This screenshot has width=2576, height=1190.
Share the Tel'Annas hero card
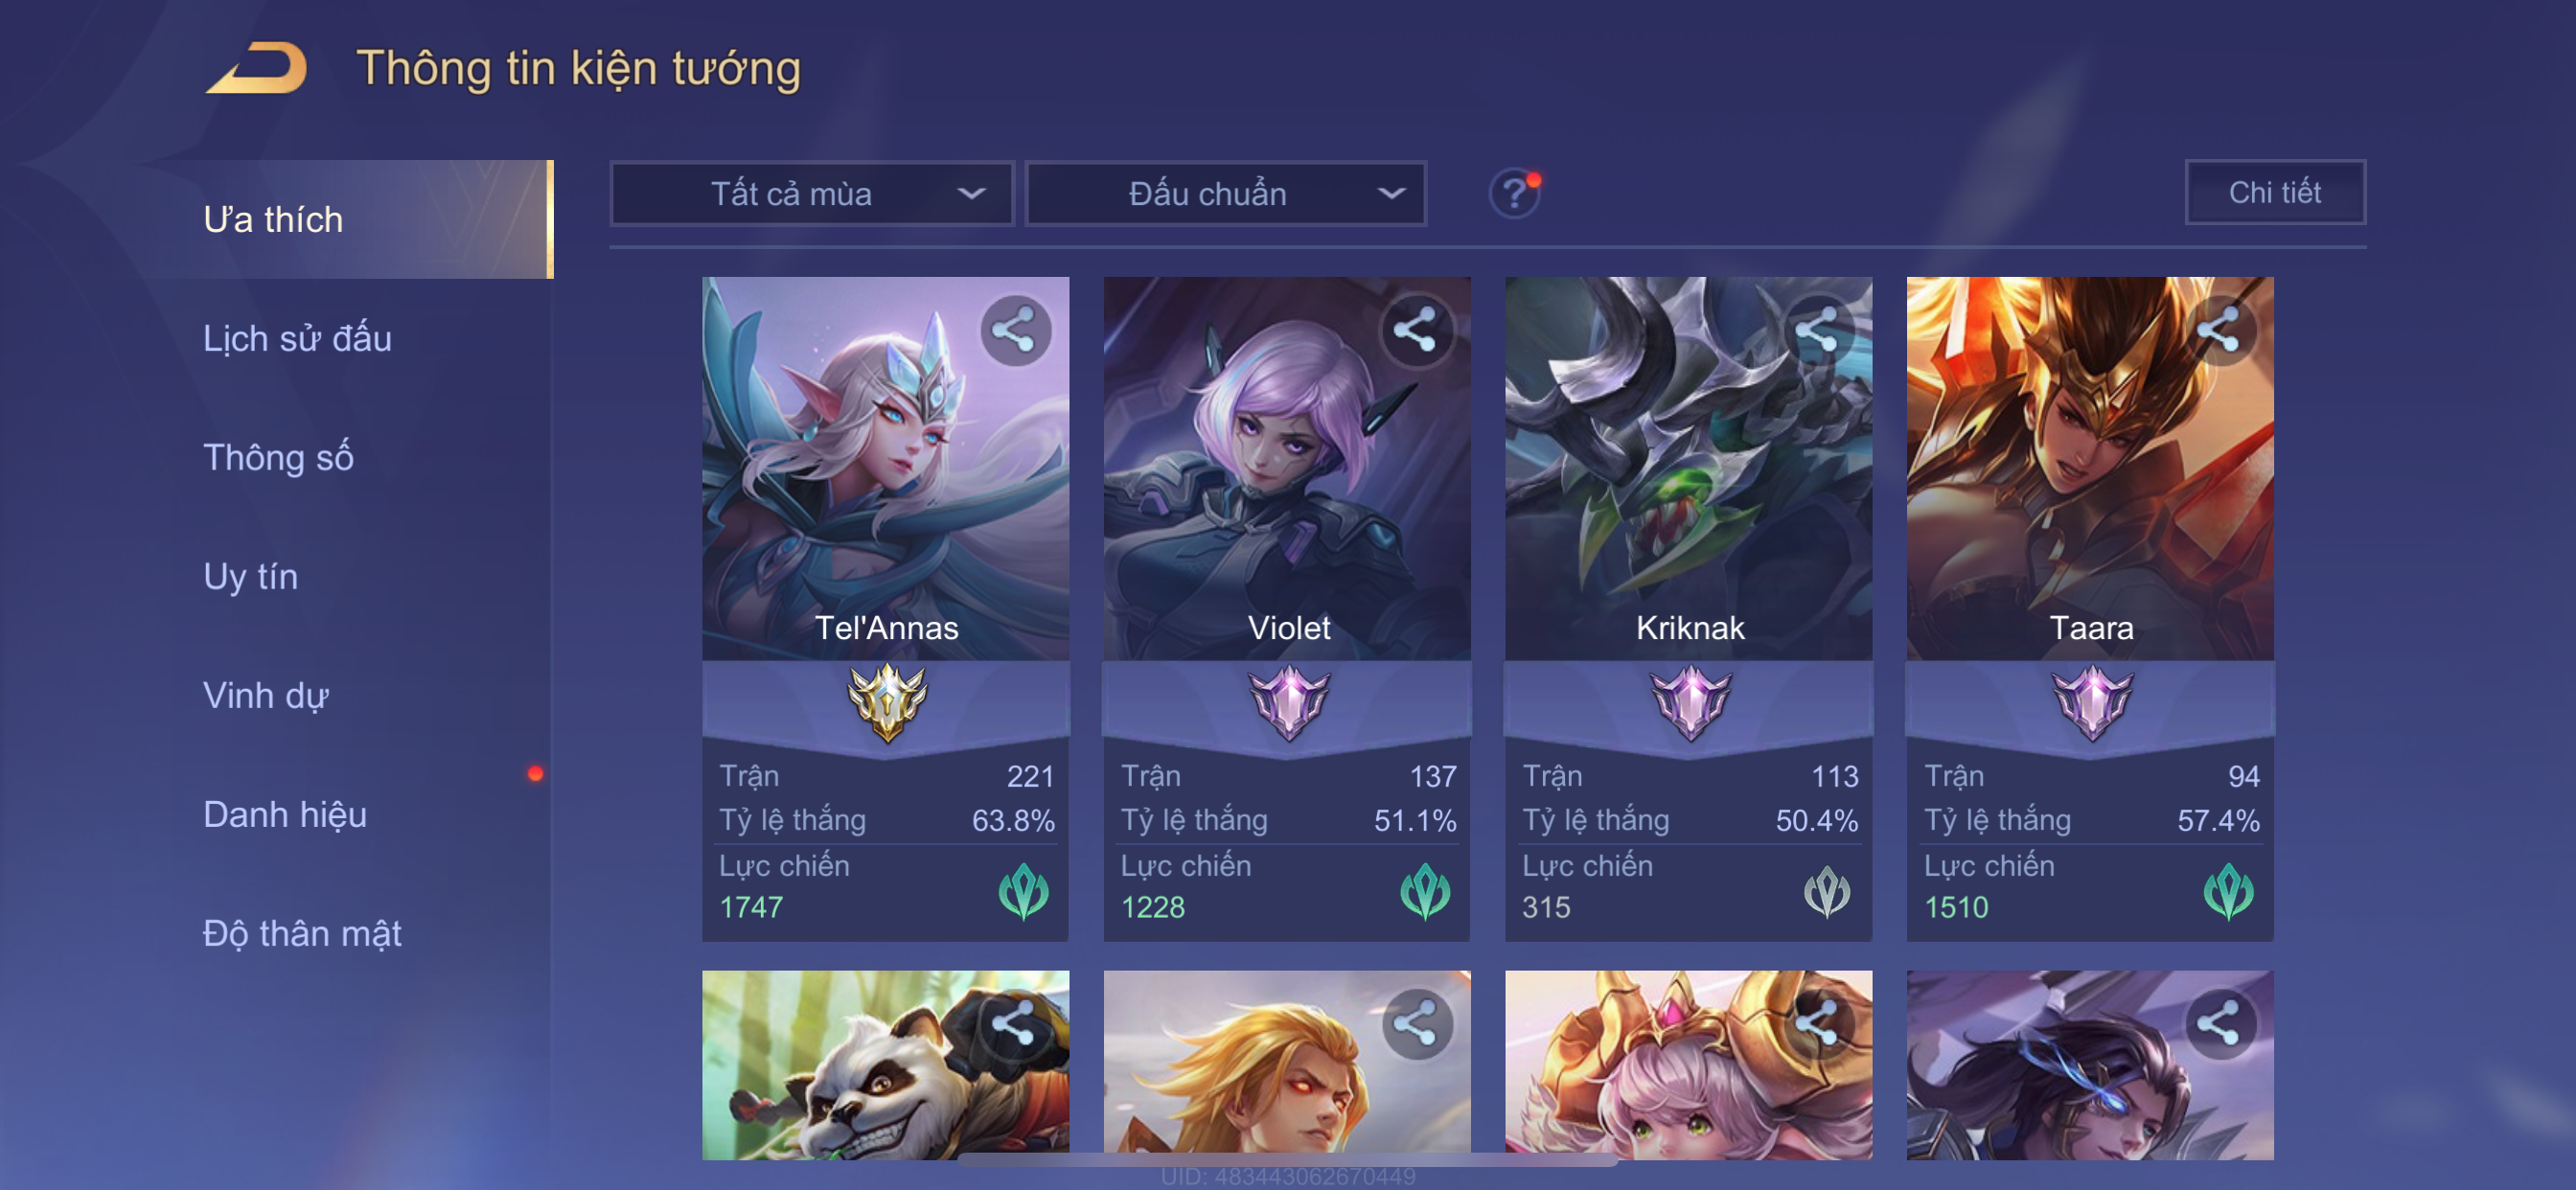1015,331
